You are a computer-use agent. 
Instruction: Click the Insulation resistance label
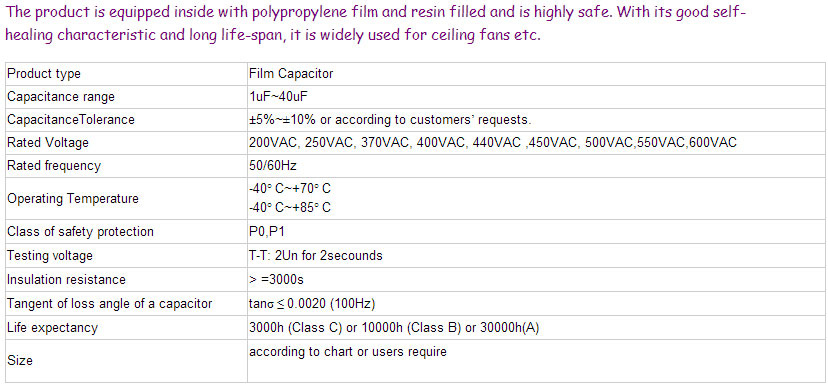pyautogui.click(x=66, y=279)
